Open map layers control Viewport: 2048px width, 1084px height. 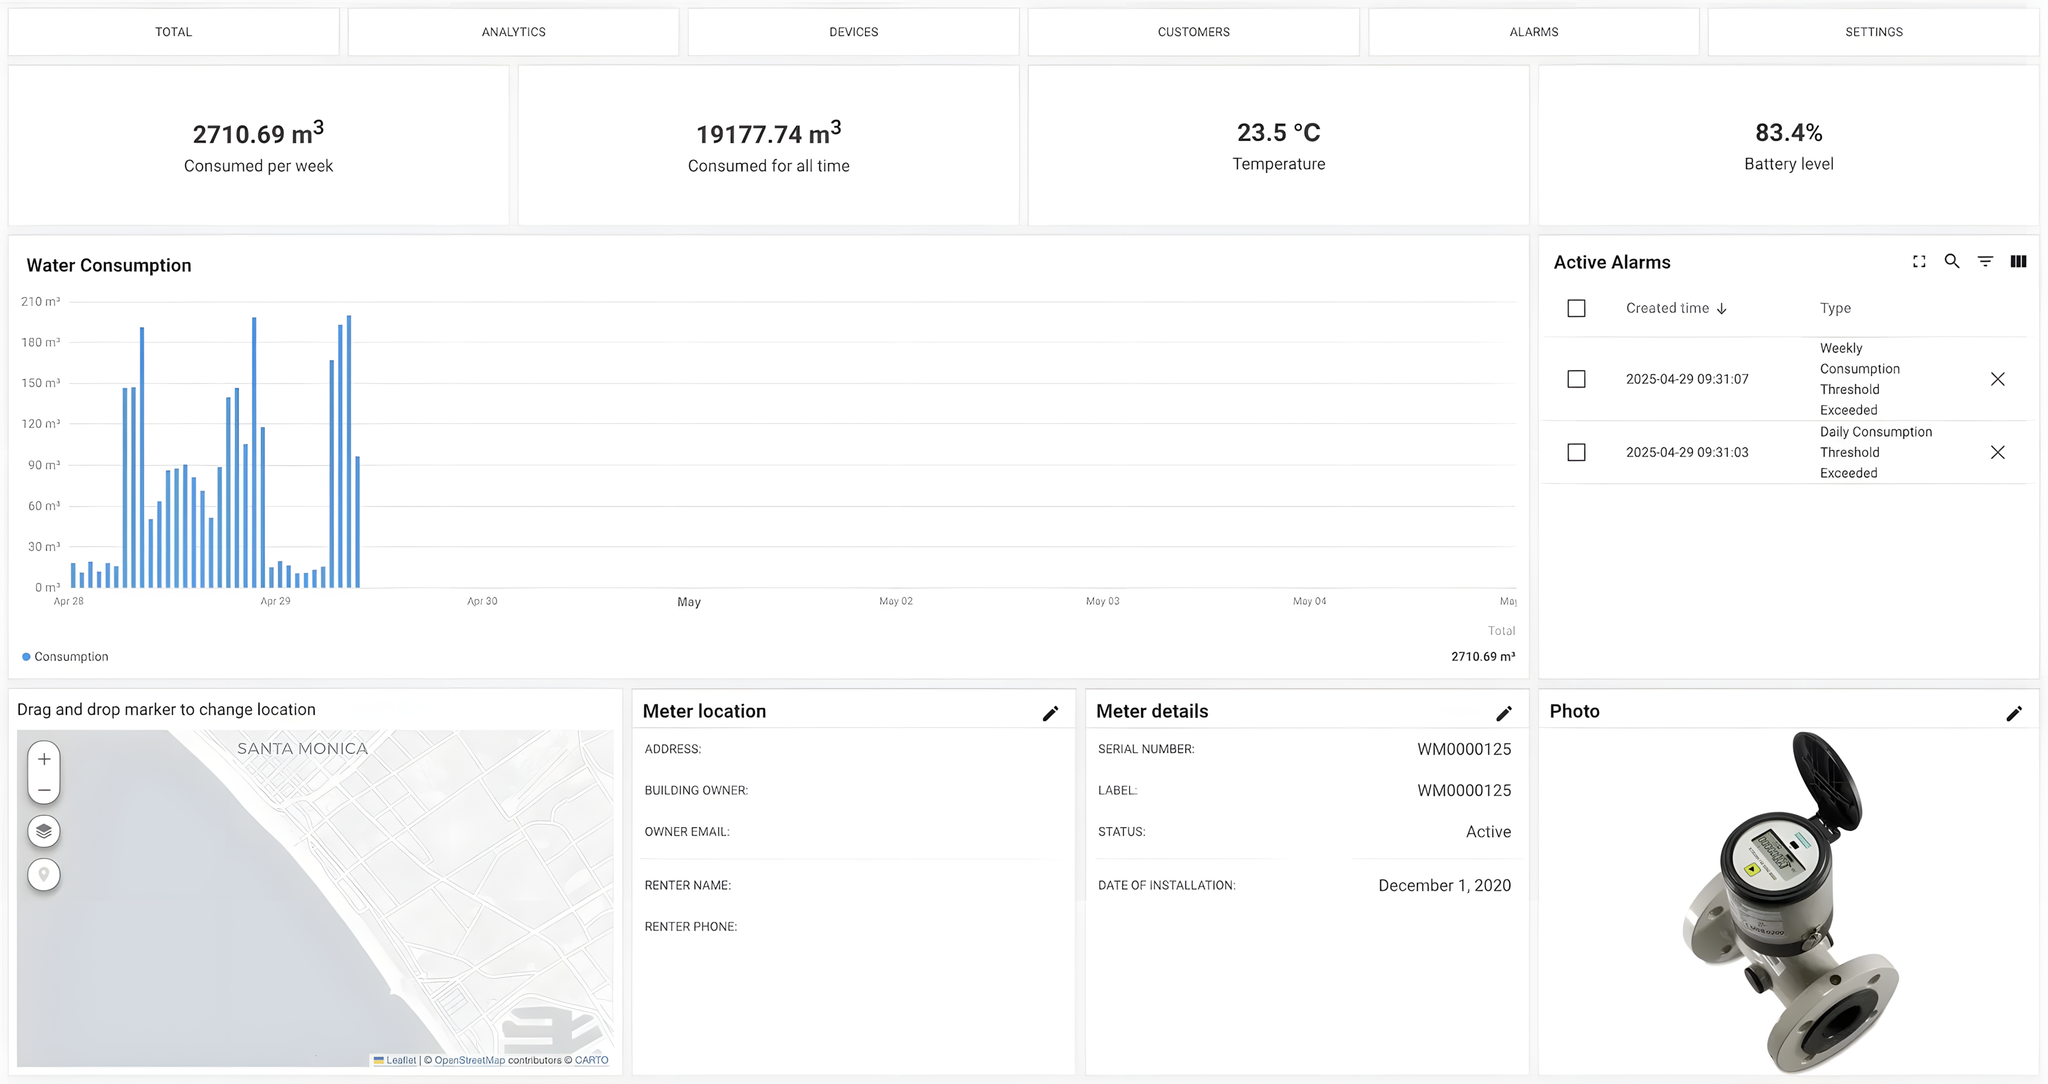coord(44,831)
